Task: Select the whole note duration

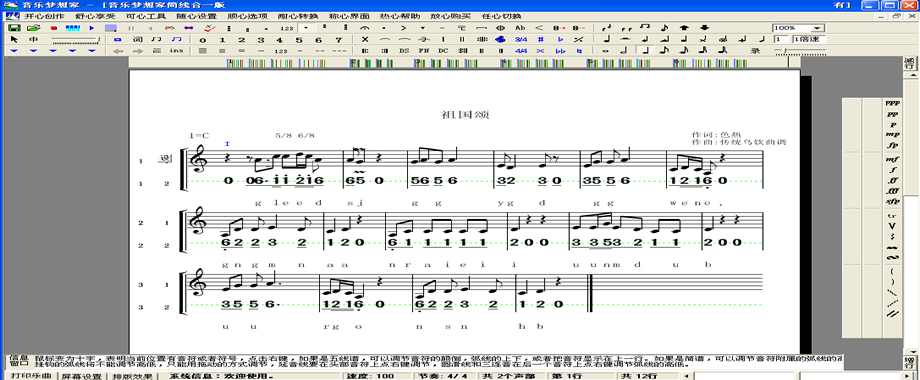Action: click(x=606, y=51)
